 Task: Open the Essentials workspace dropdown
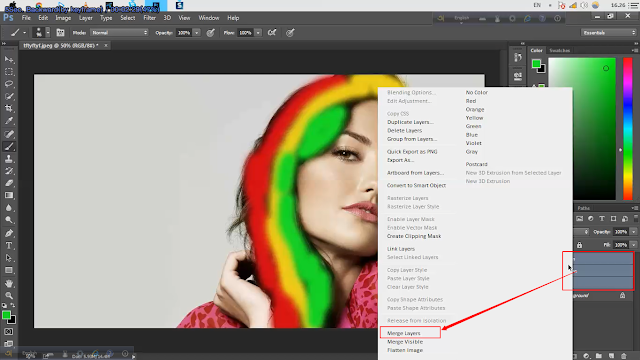tap(609, 33)
